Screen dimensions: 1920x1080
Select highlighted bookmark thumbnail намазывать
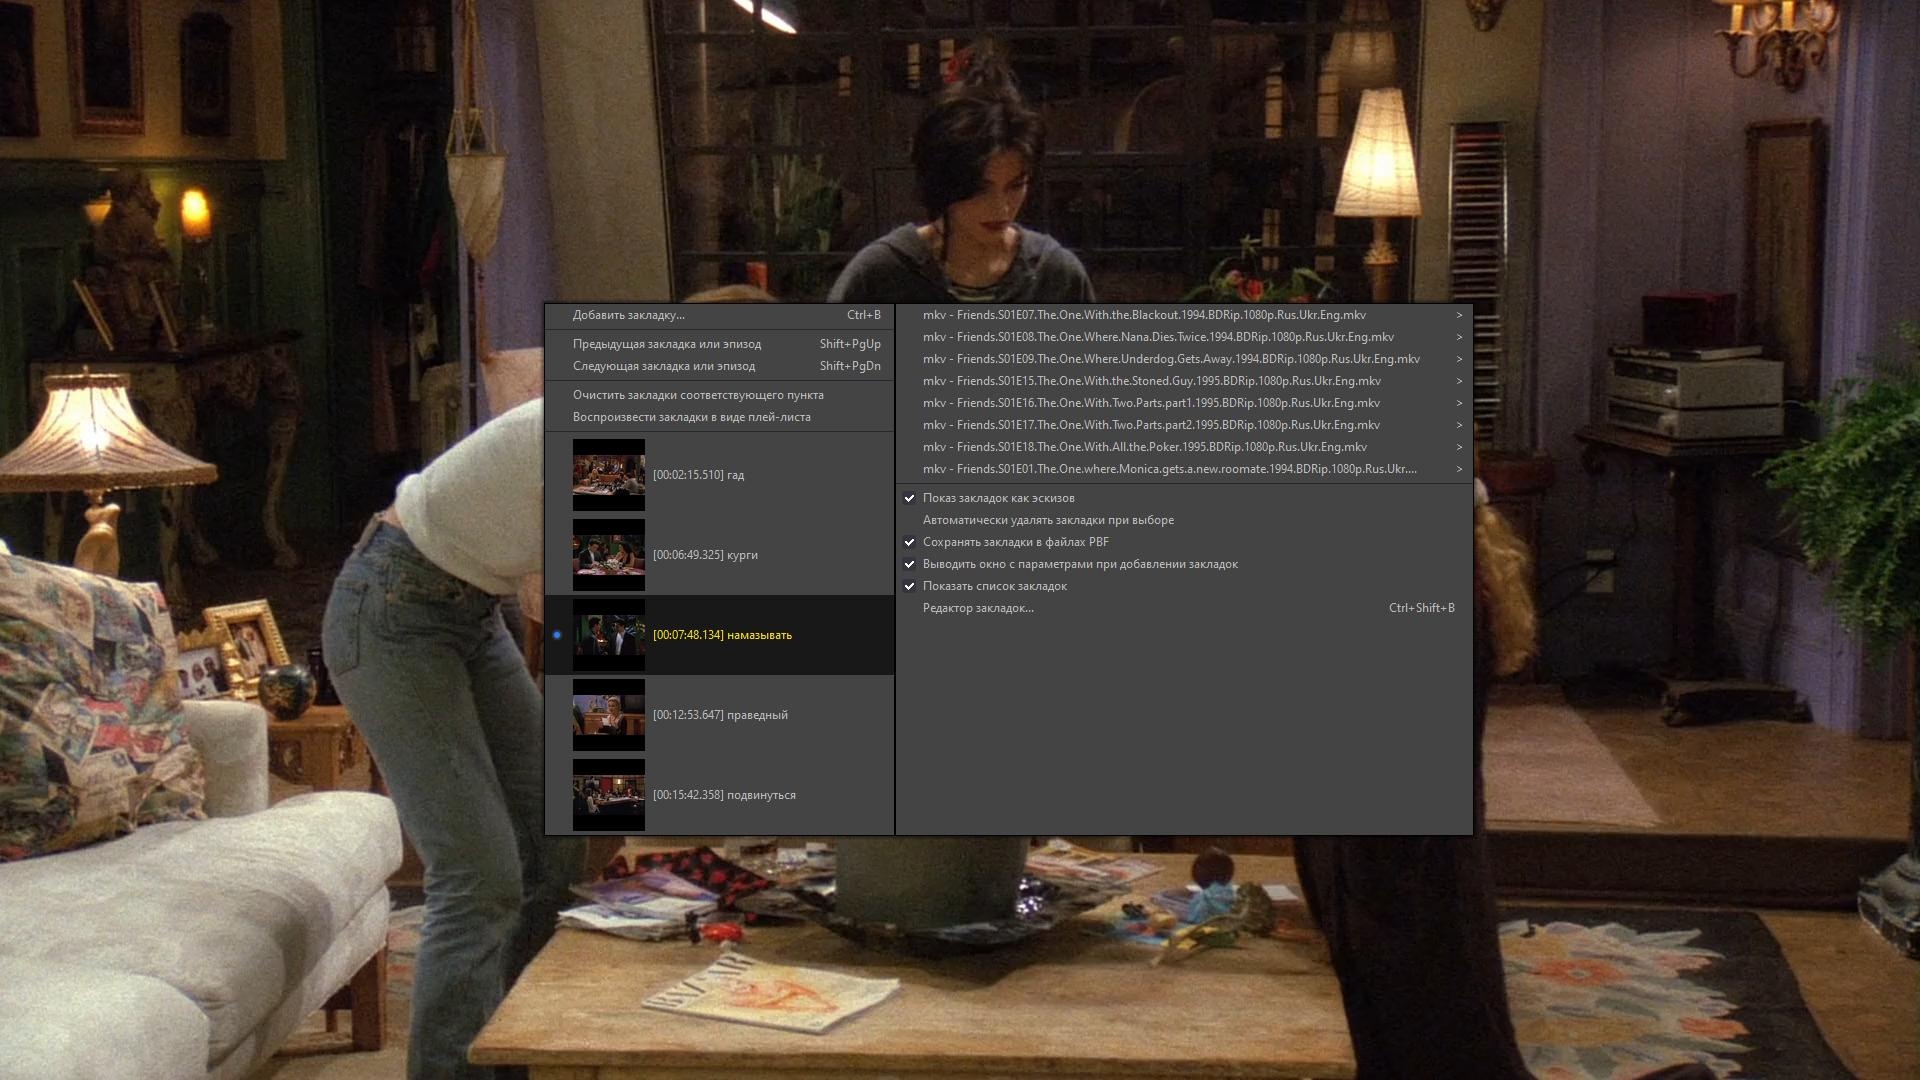tap(608, 635)
